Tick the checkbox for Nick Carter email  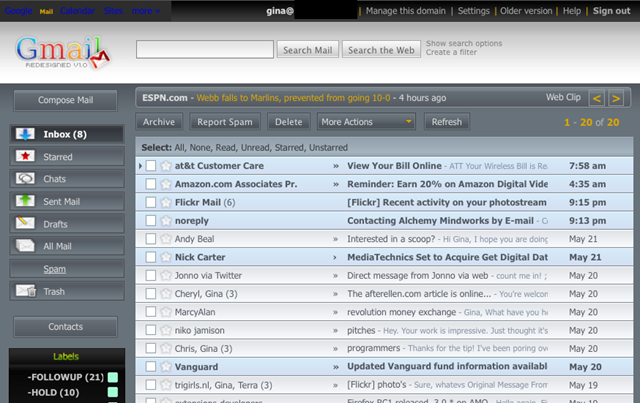tap(151, 257)
